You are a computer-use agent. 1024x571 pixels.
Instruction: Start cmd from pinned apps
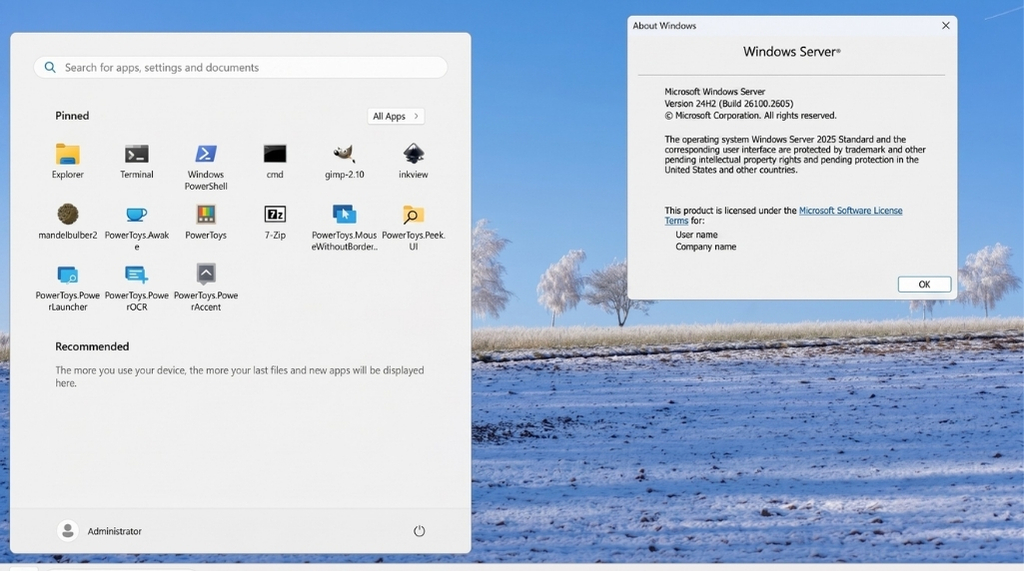click(275, 154)
